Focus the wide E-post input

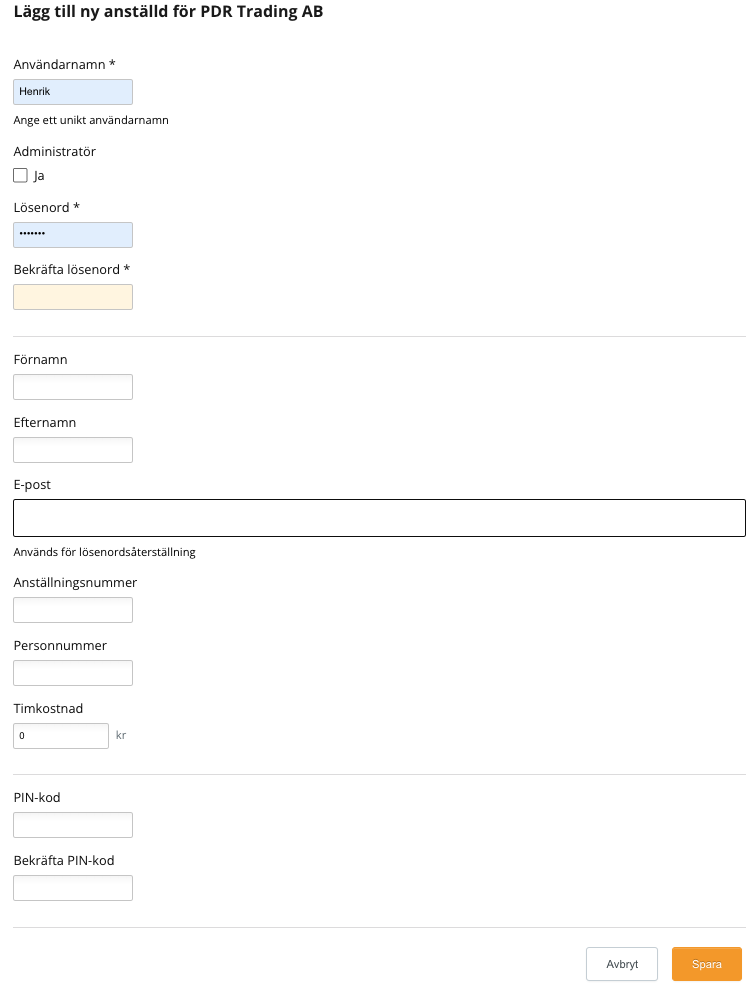click(x=379, y=518)
